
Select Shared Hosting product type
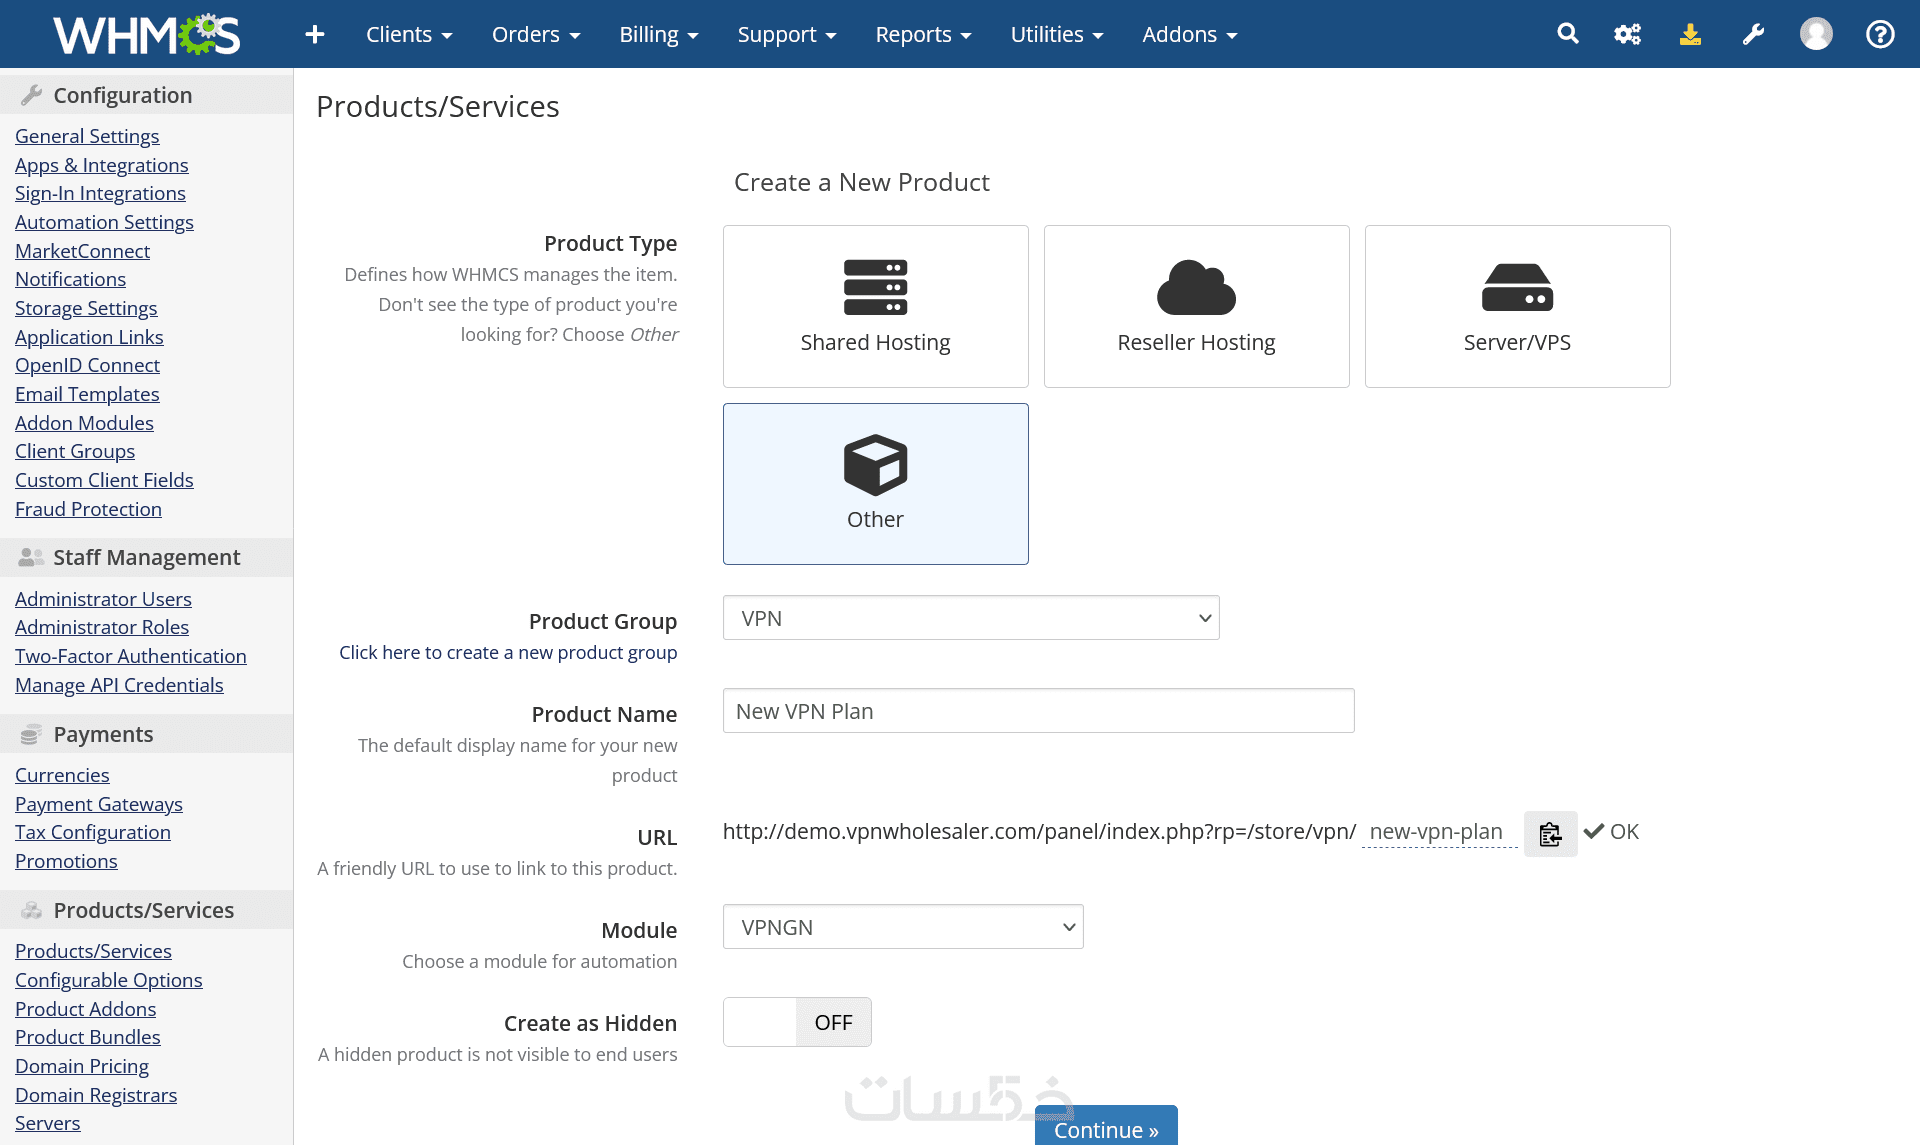[x=875, y=306]
